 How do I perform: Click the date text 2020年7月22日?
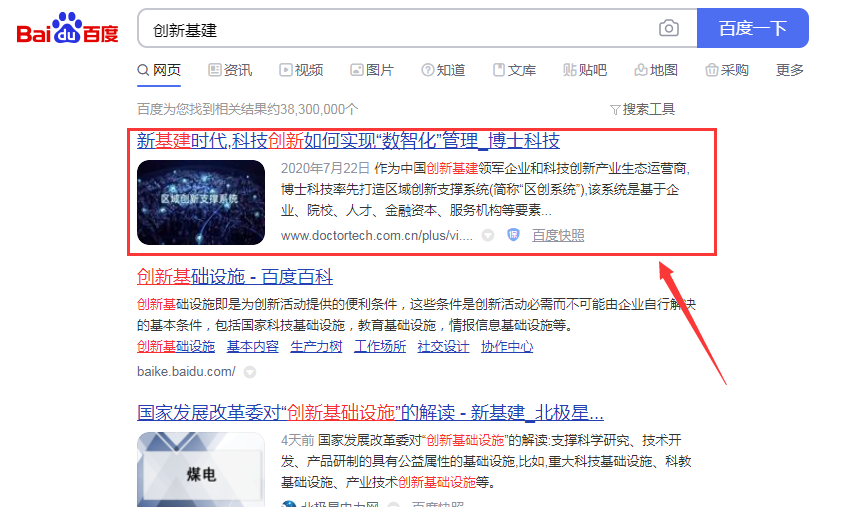click(325, 168)
